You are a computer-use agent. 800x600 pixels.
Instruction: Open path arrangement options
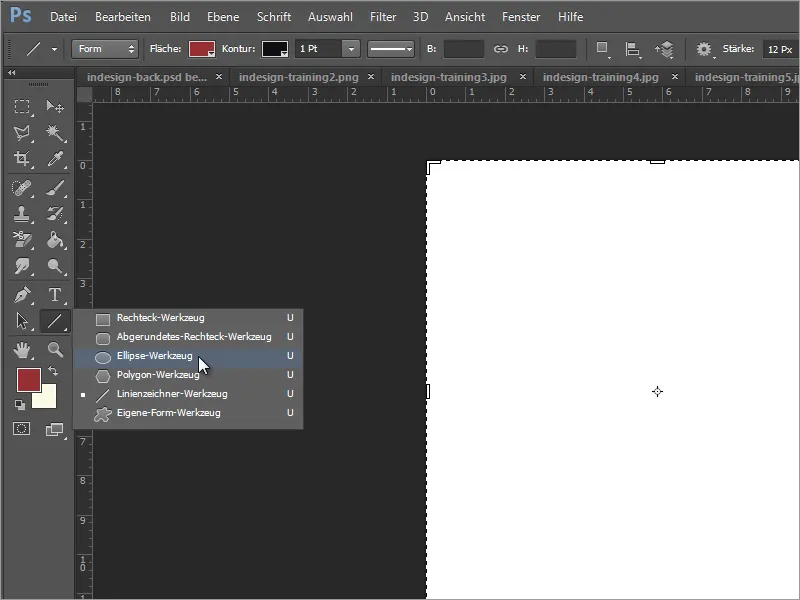[x=664, y=49]
